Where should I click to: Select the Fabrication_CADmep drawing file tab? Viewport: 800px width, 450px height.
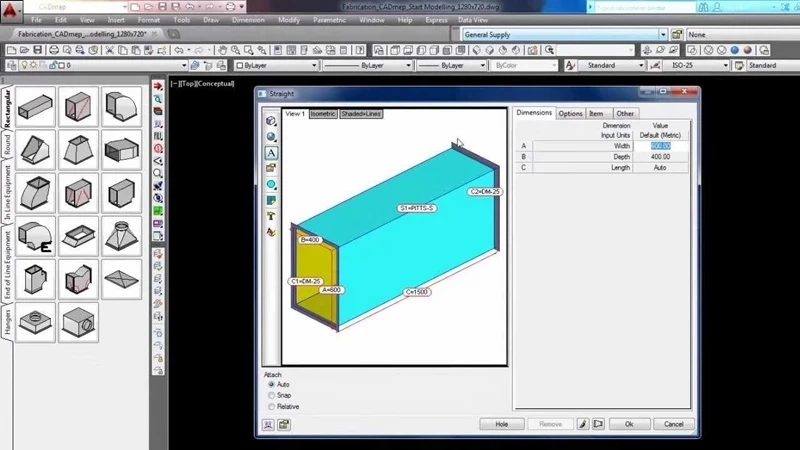click(82, 34)
